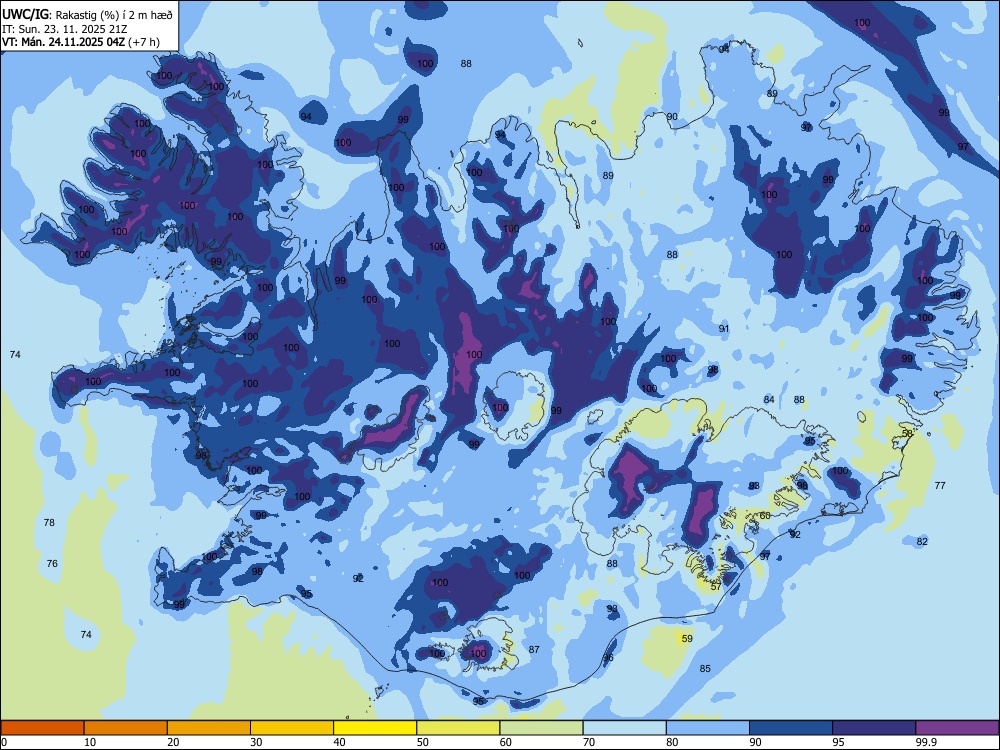Click the 10–20 orange legend swatch
This screenshot has height=750, width=1000.
click(126, 728)
